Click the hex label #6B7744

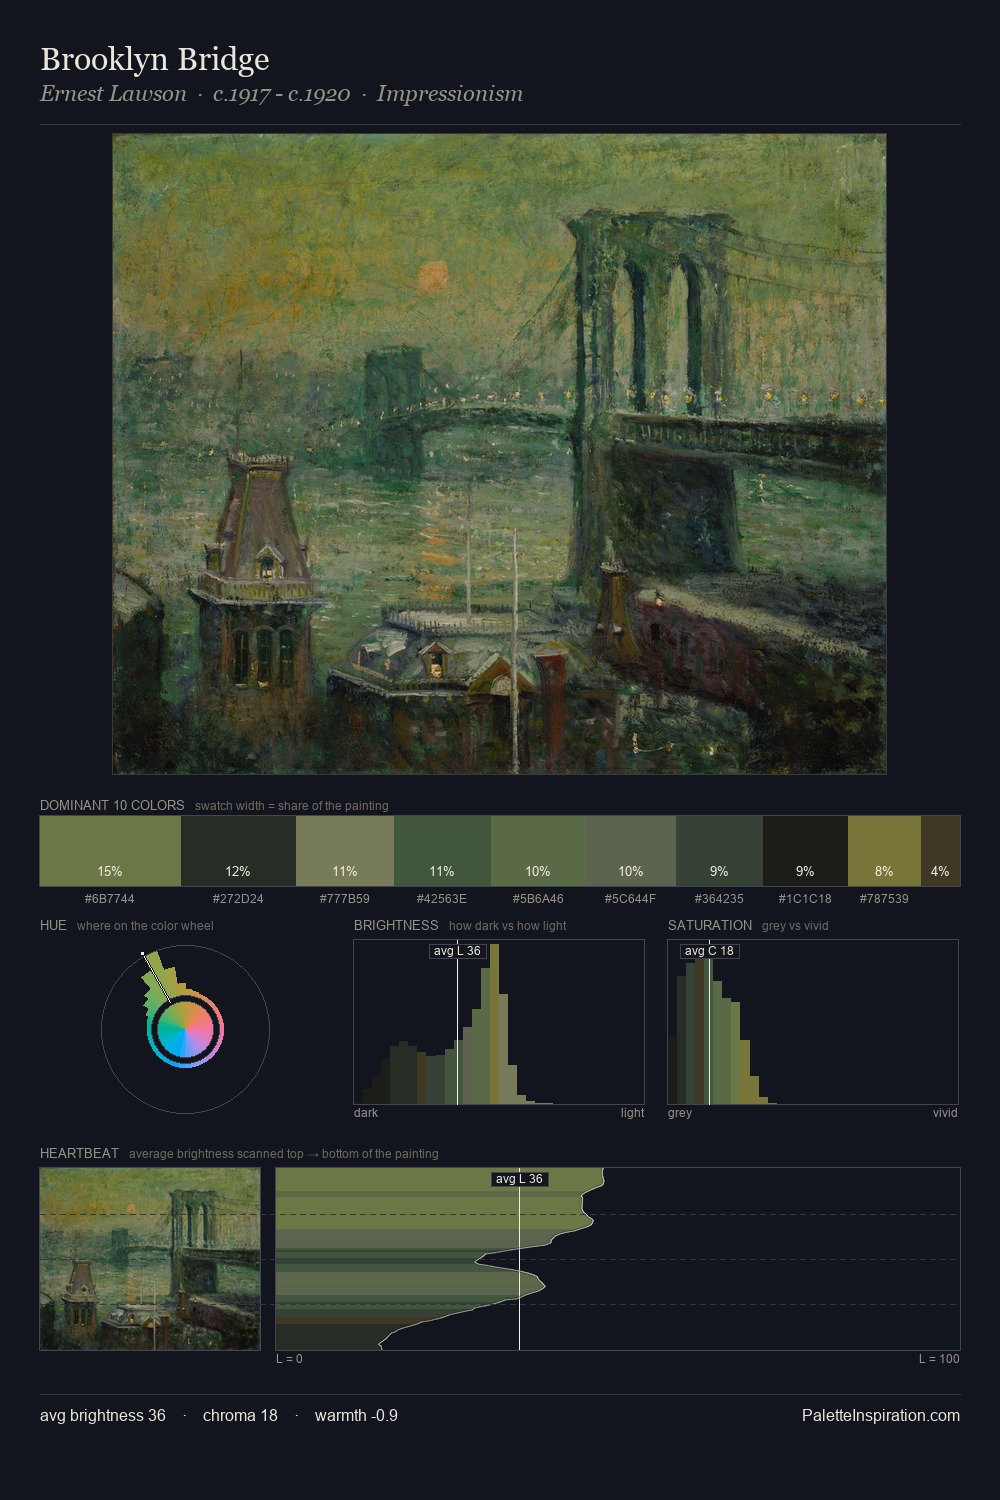click(110, 898)
